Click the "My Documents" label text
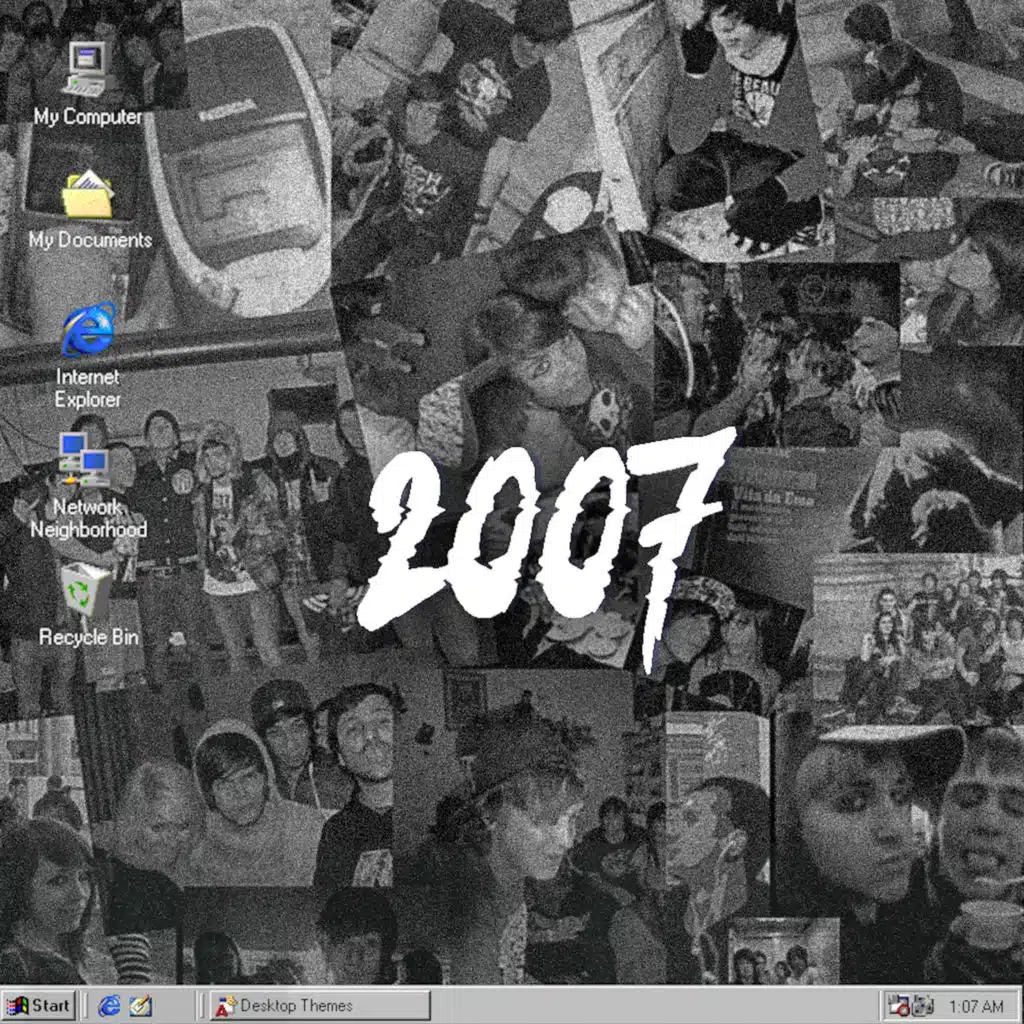 pyautogui.click(x=90, y=240)
